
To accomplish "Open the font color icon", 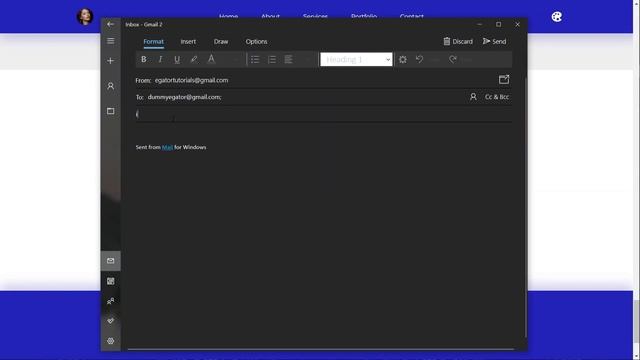I will (x=211, y=59).
